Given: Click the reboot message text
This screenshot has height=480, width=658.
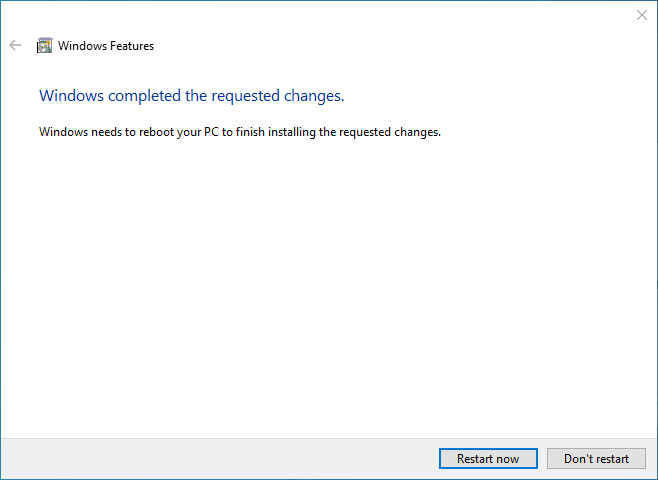Looking at the screenshot, I should [240, 132].
